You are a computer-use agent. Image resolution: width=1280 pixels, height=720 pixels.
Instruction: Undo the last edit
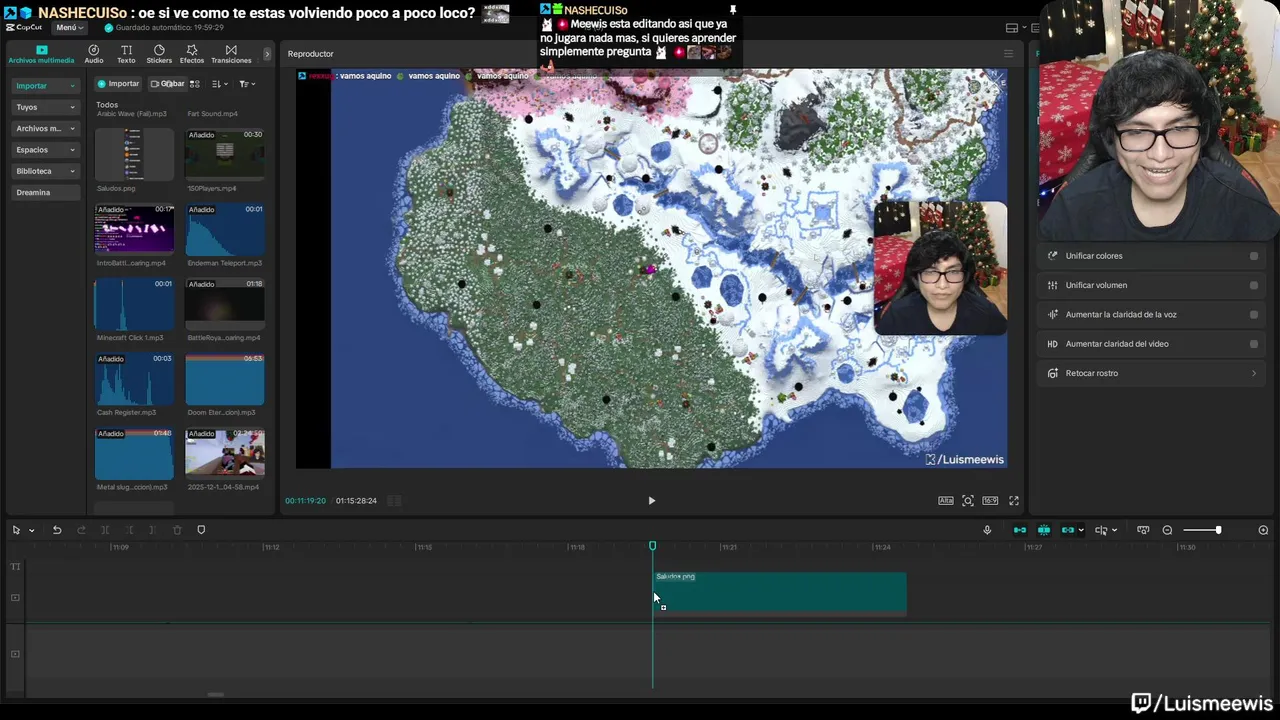click(x=57, y=530)
